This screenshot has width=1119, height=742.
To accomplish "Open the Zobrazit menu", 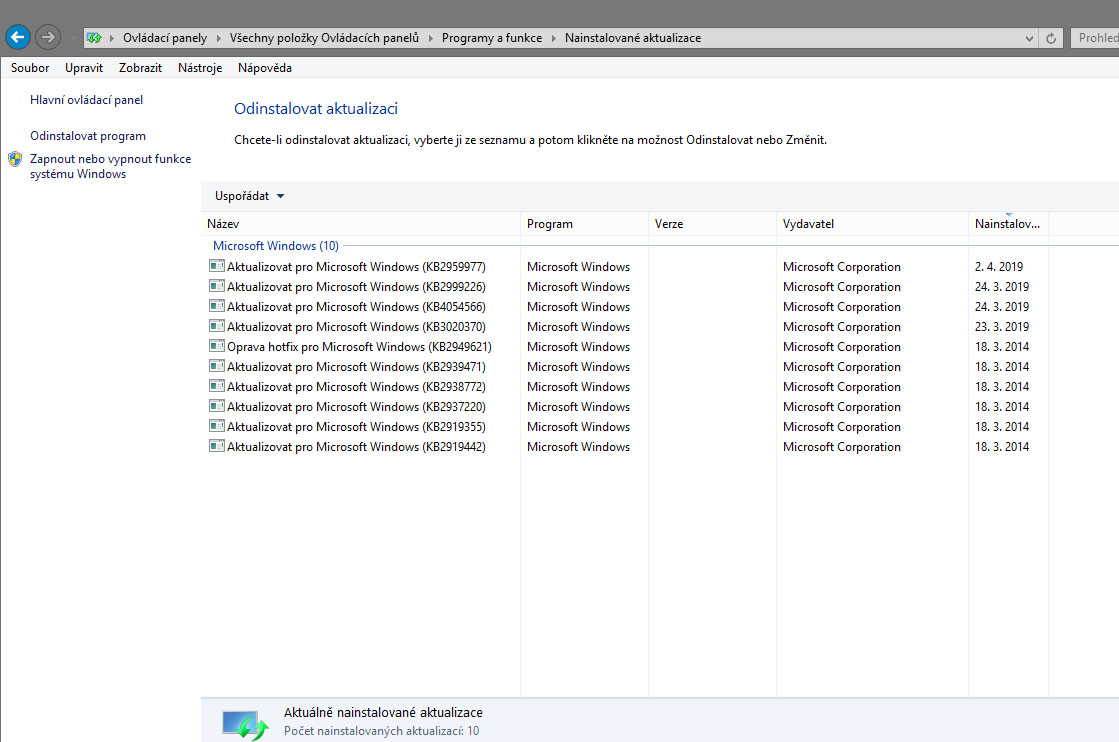I will pos(140,68).
